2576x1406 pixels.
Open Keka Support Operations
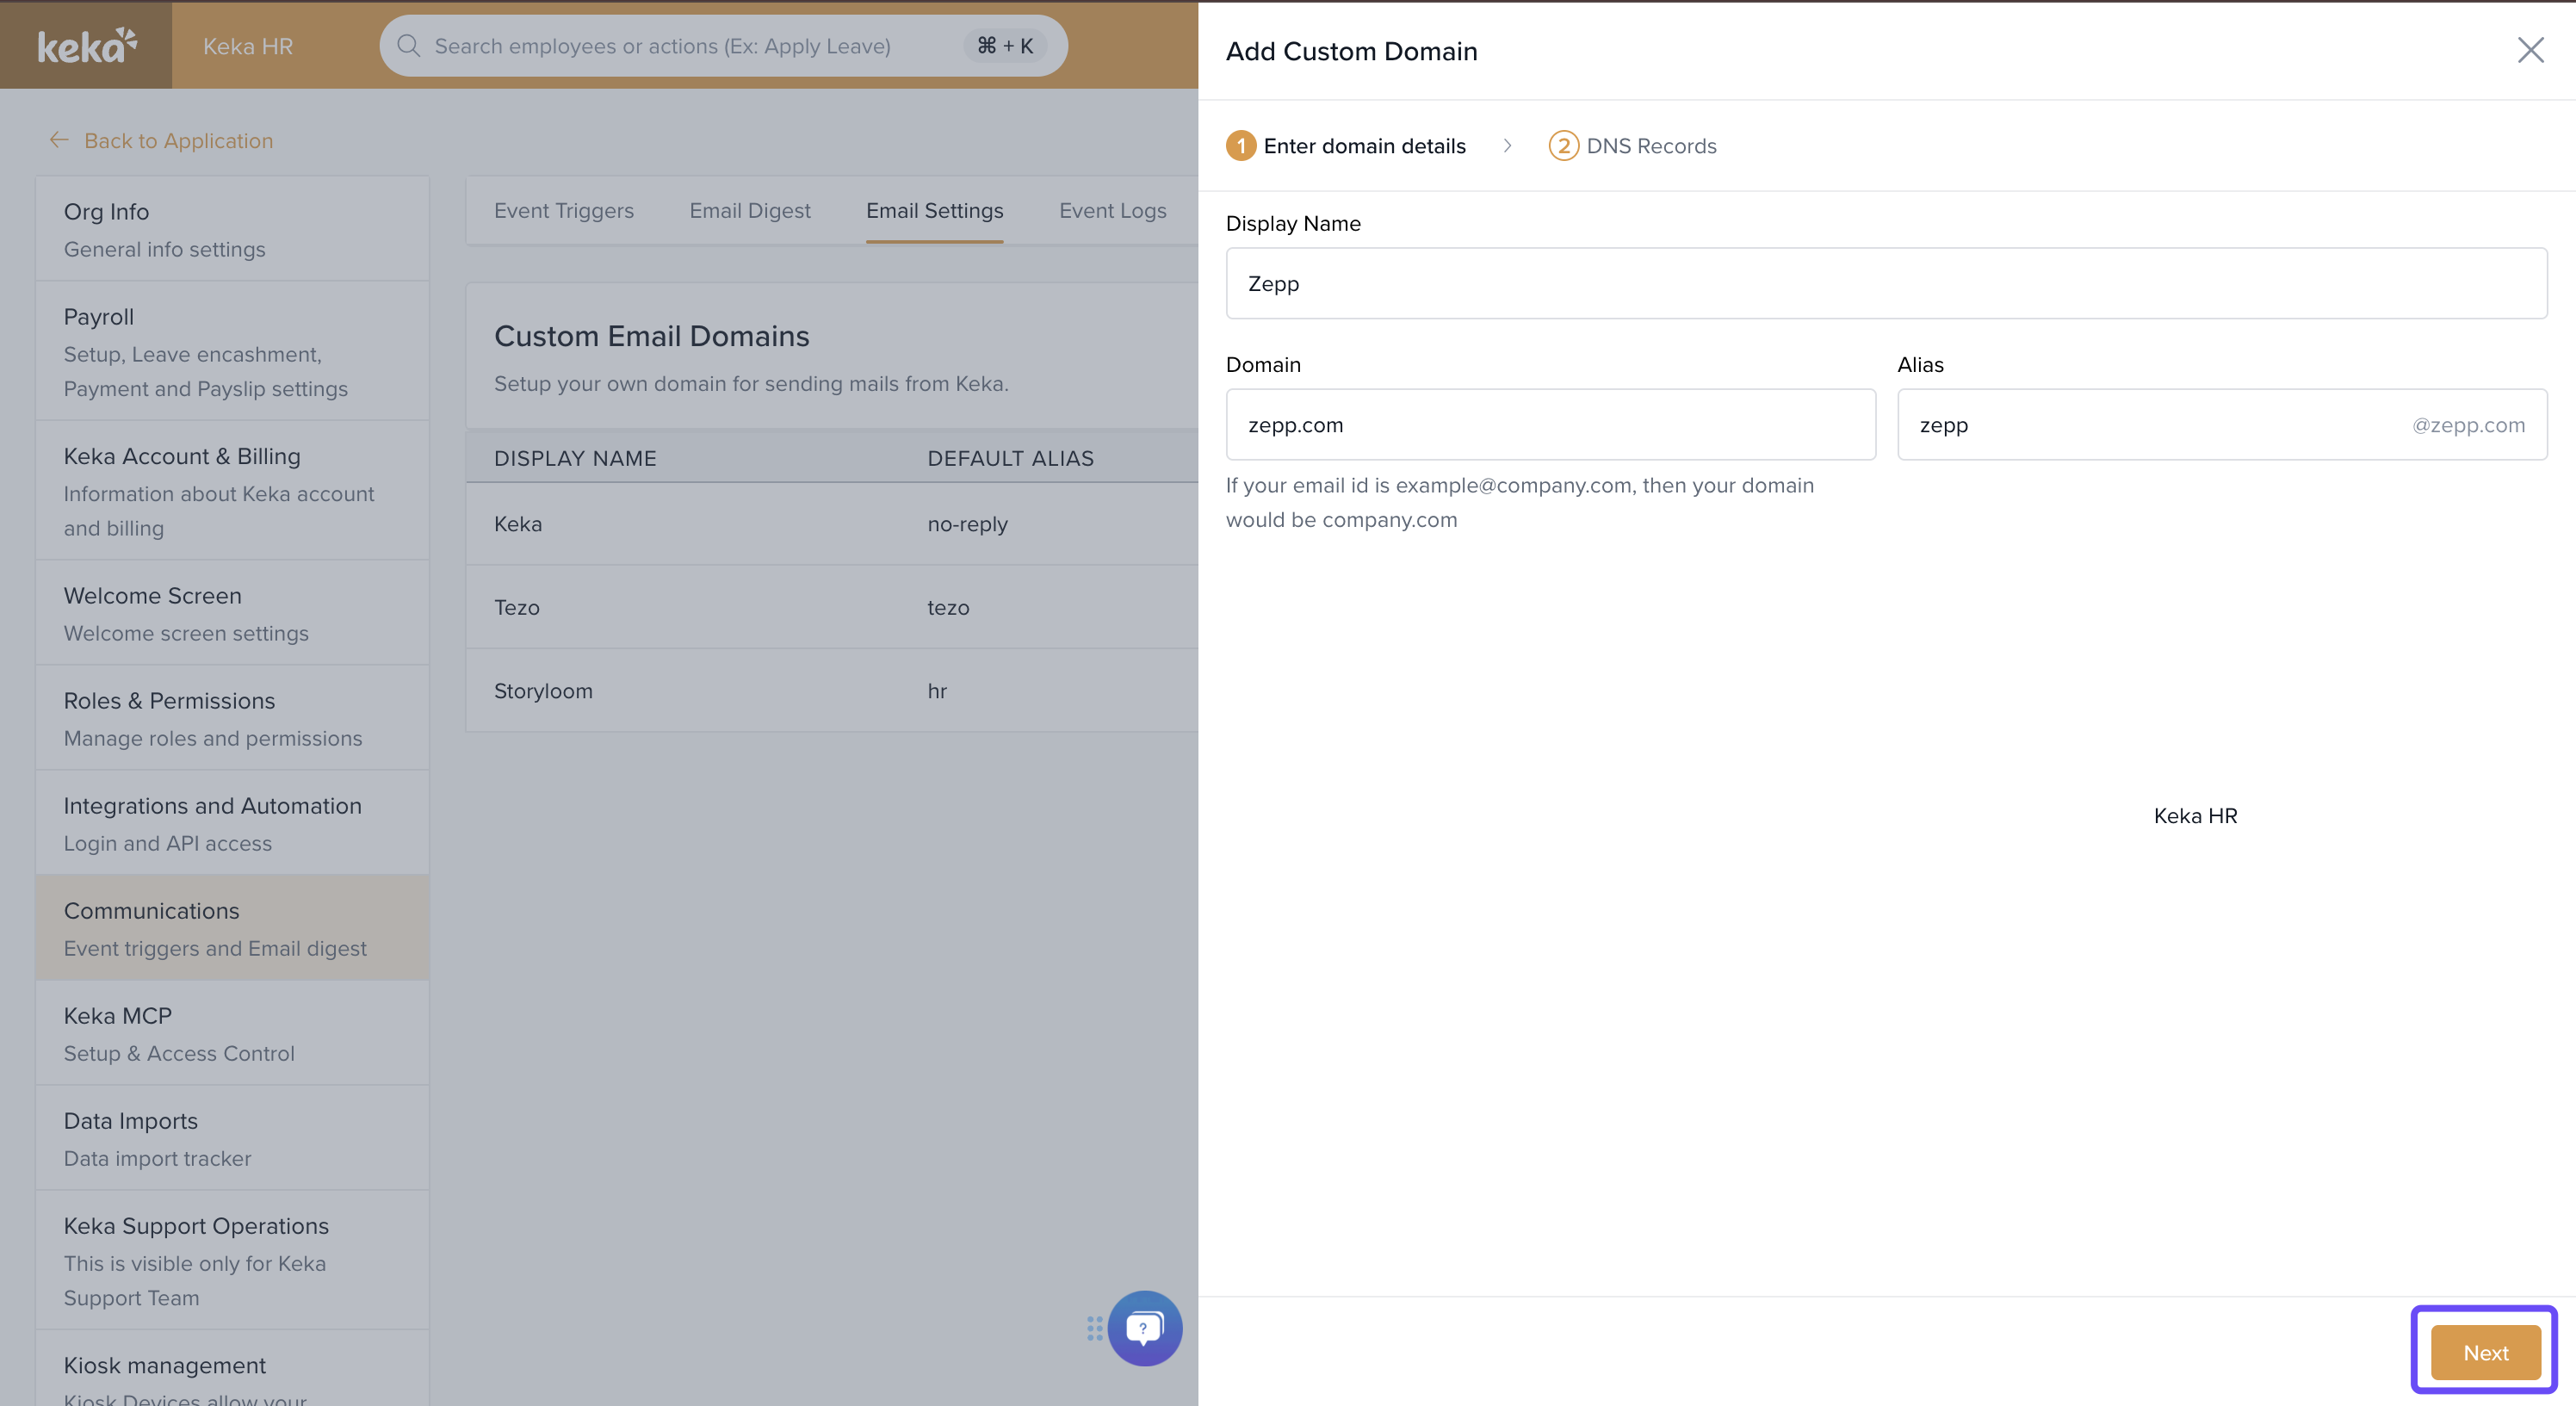[232, 1260]
